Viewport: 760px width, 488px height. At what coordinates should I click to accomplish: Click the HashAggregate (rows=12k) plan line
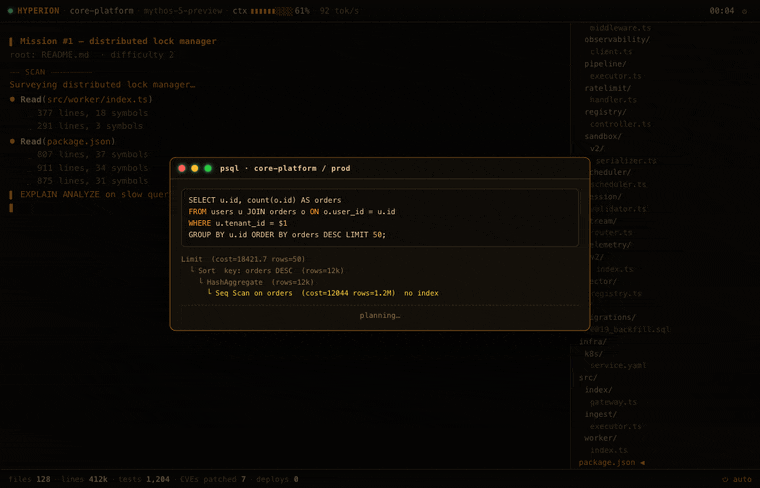pos(260,282)
